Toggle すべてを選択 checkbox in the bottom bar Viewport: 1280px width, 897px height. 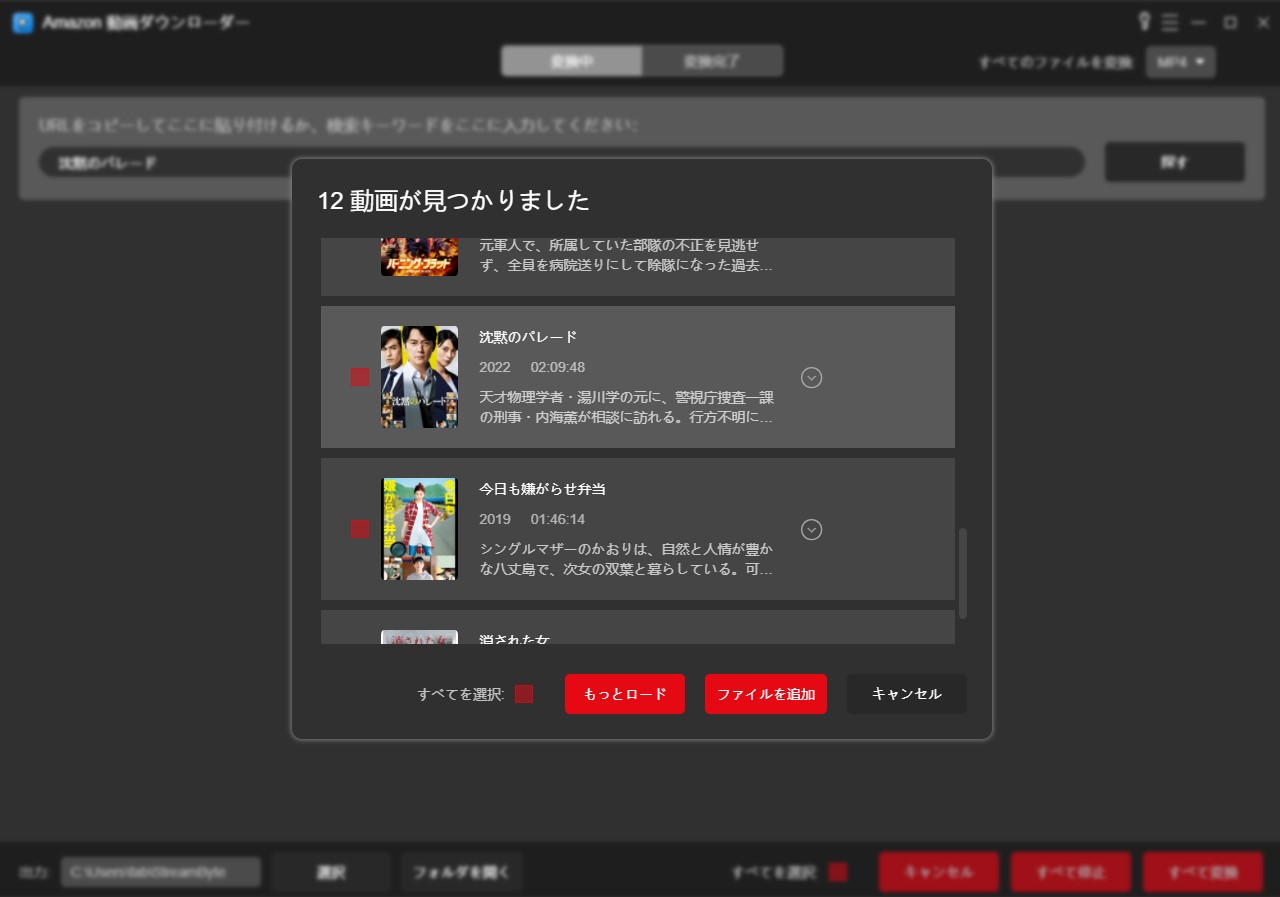pyautogui.click(x=838, y=872)
